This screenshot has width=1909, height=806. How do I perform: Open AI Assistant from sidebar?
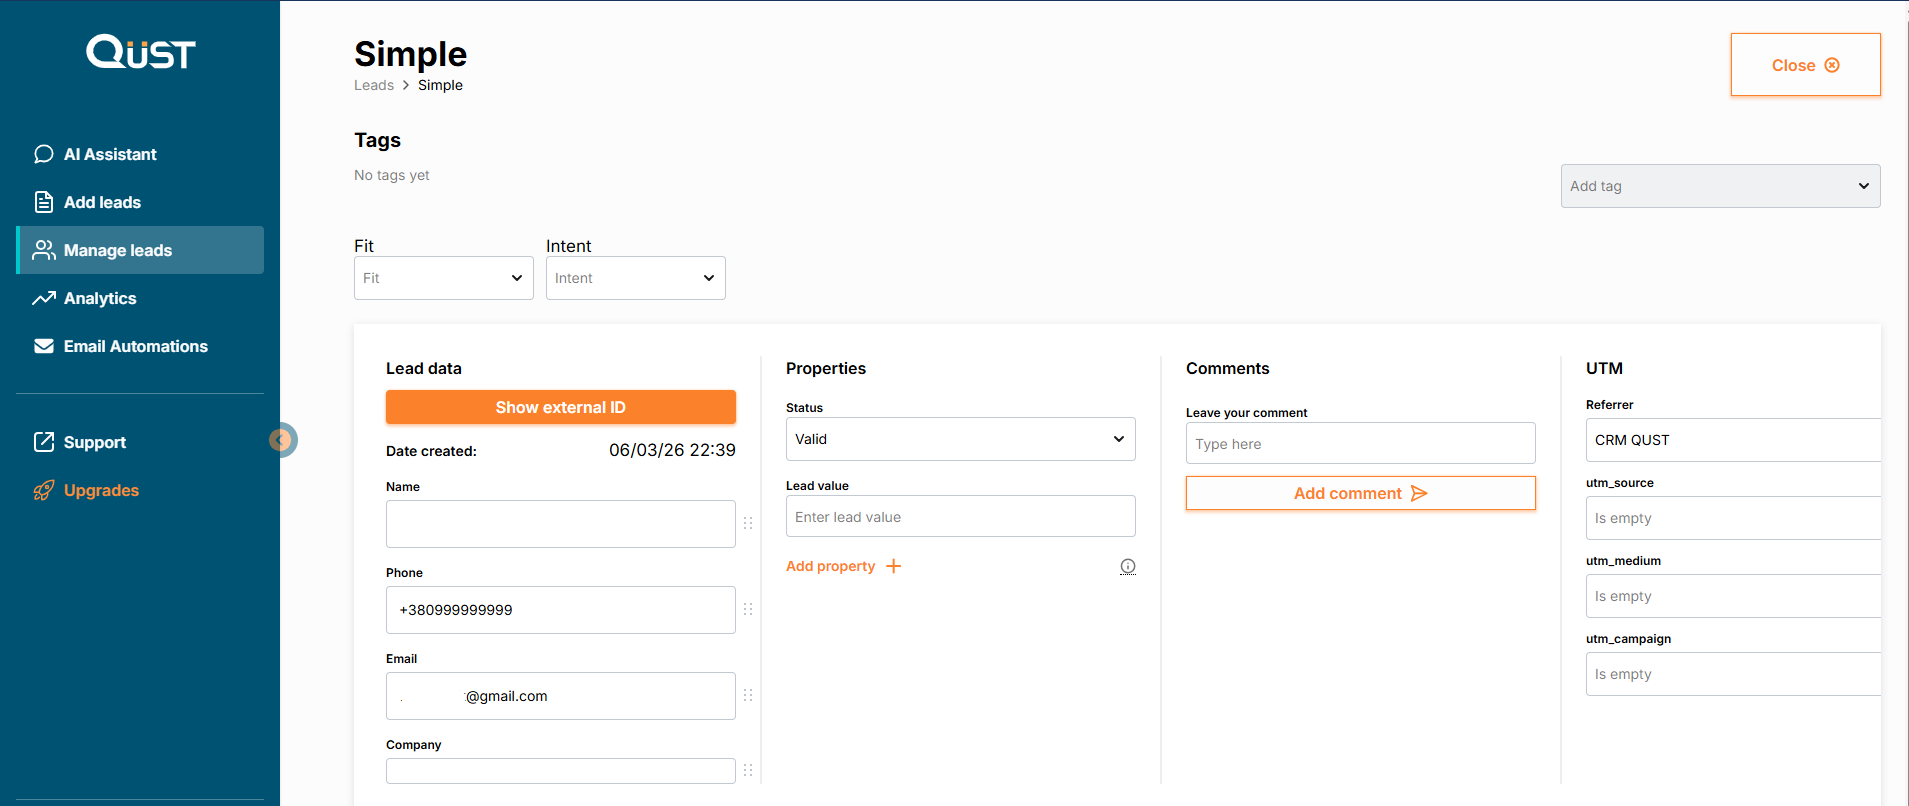point(110,154)
